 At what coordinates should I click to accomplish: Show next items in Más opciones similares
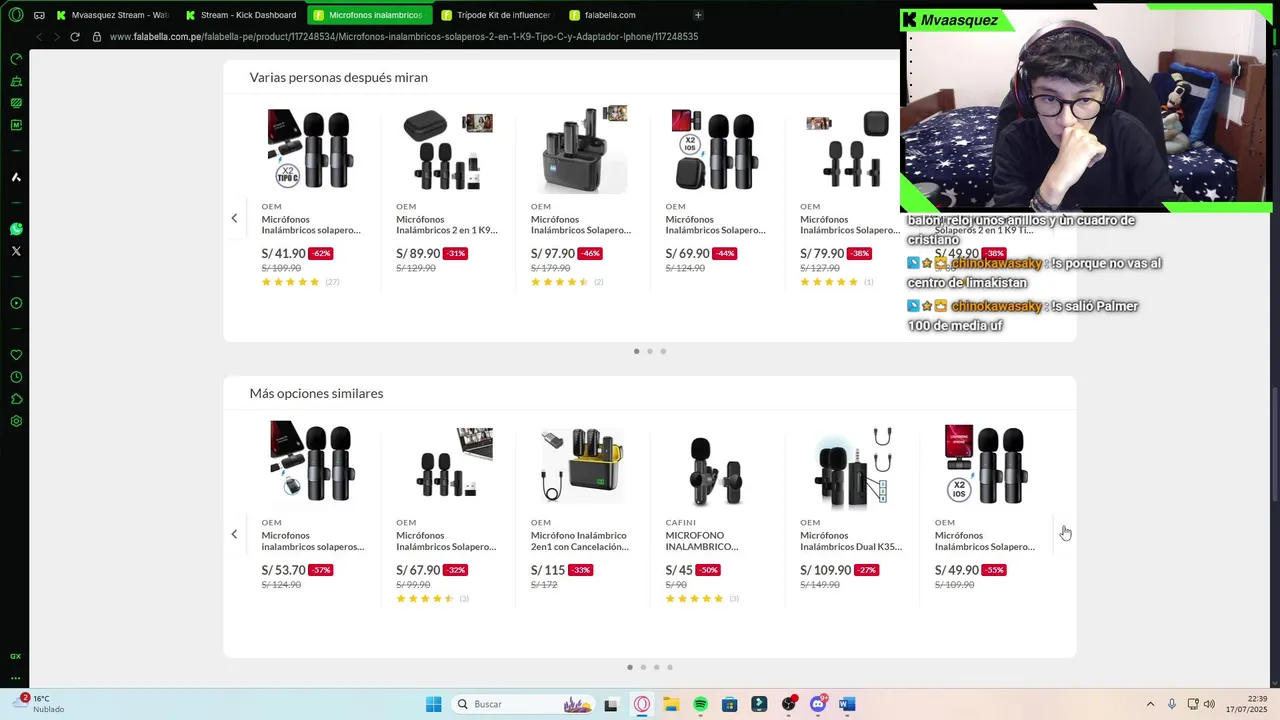click(x=1064, y=534)
